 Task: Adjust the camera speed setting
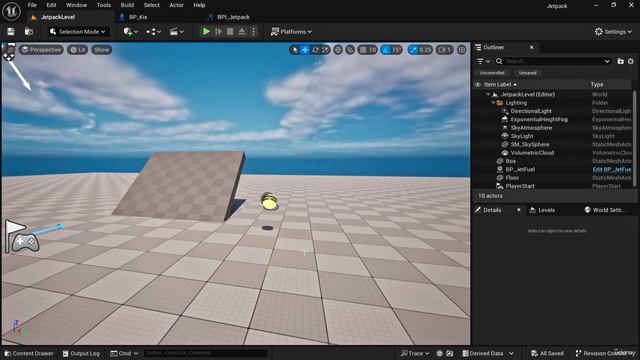[444, 50]
